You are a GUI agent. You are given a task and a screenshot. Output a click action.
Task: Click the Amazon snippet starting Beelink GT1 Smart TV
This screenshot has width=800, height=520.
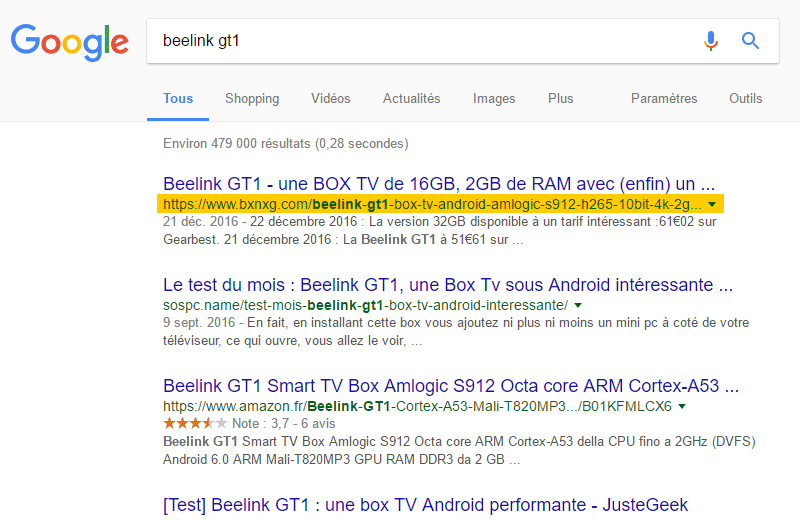point(459,450)
